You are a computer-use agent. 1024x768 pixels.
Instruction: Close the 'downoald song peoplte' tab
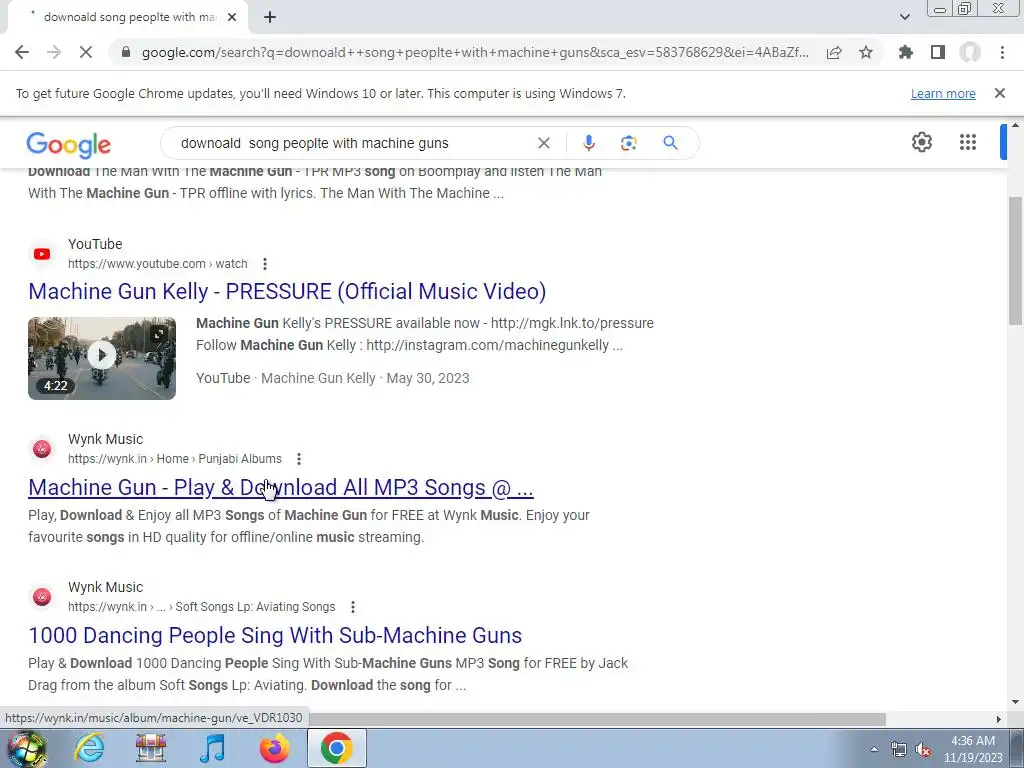pos(231,18)
